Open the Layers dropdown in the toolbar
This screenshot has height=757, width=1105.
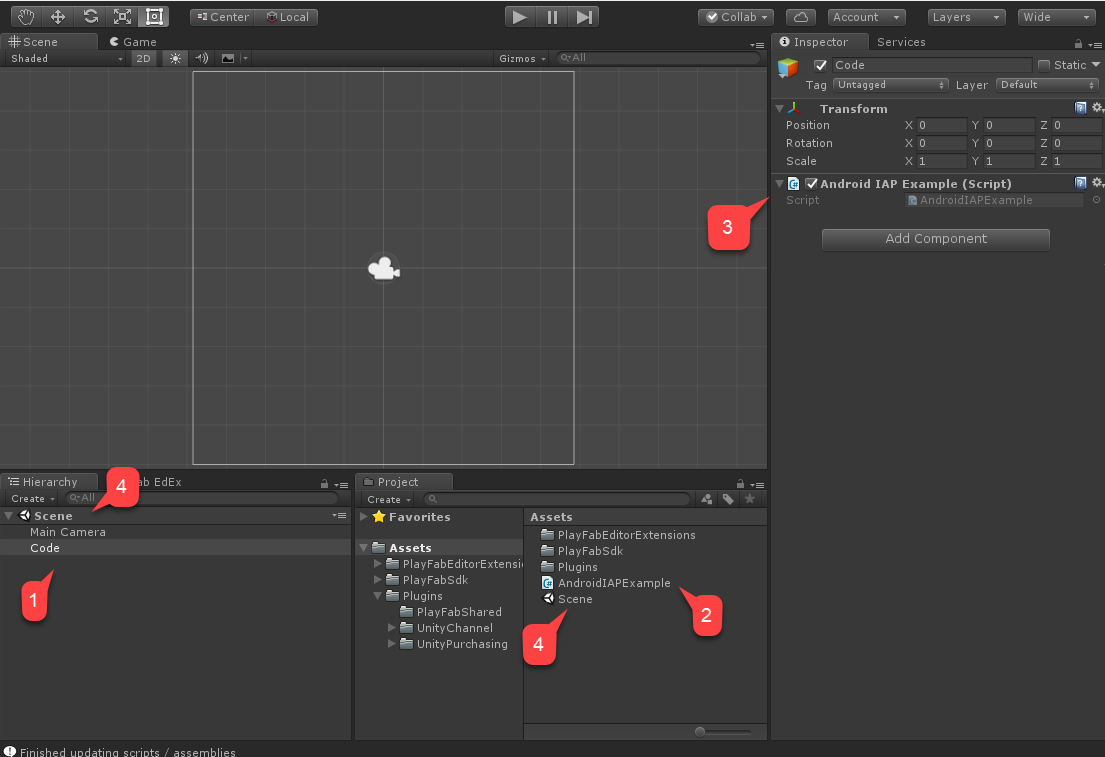[965, 16]
